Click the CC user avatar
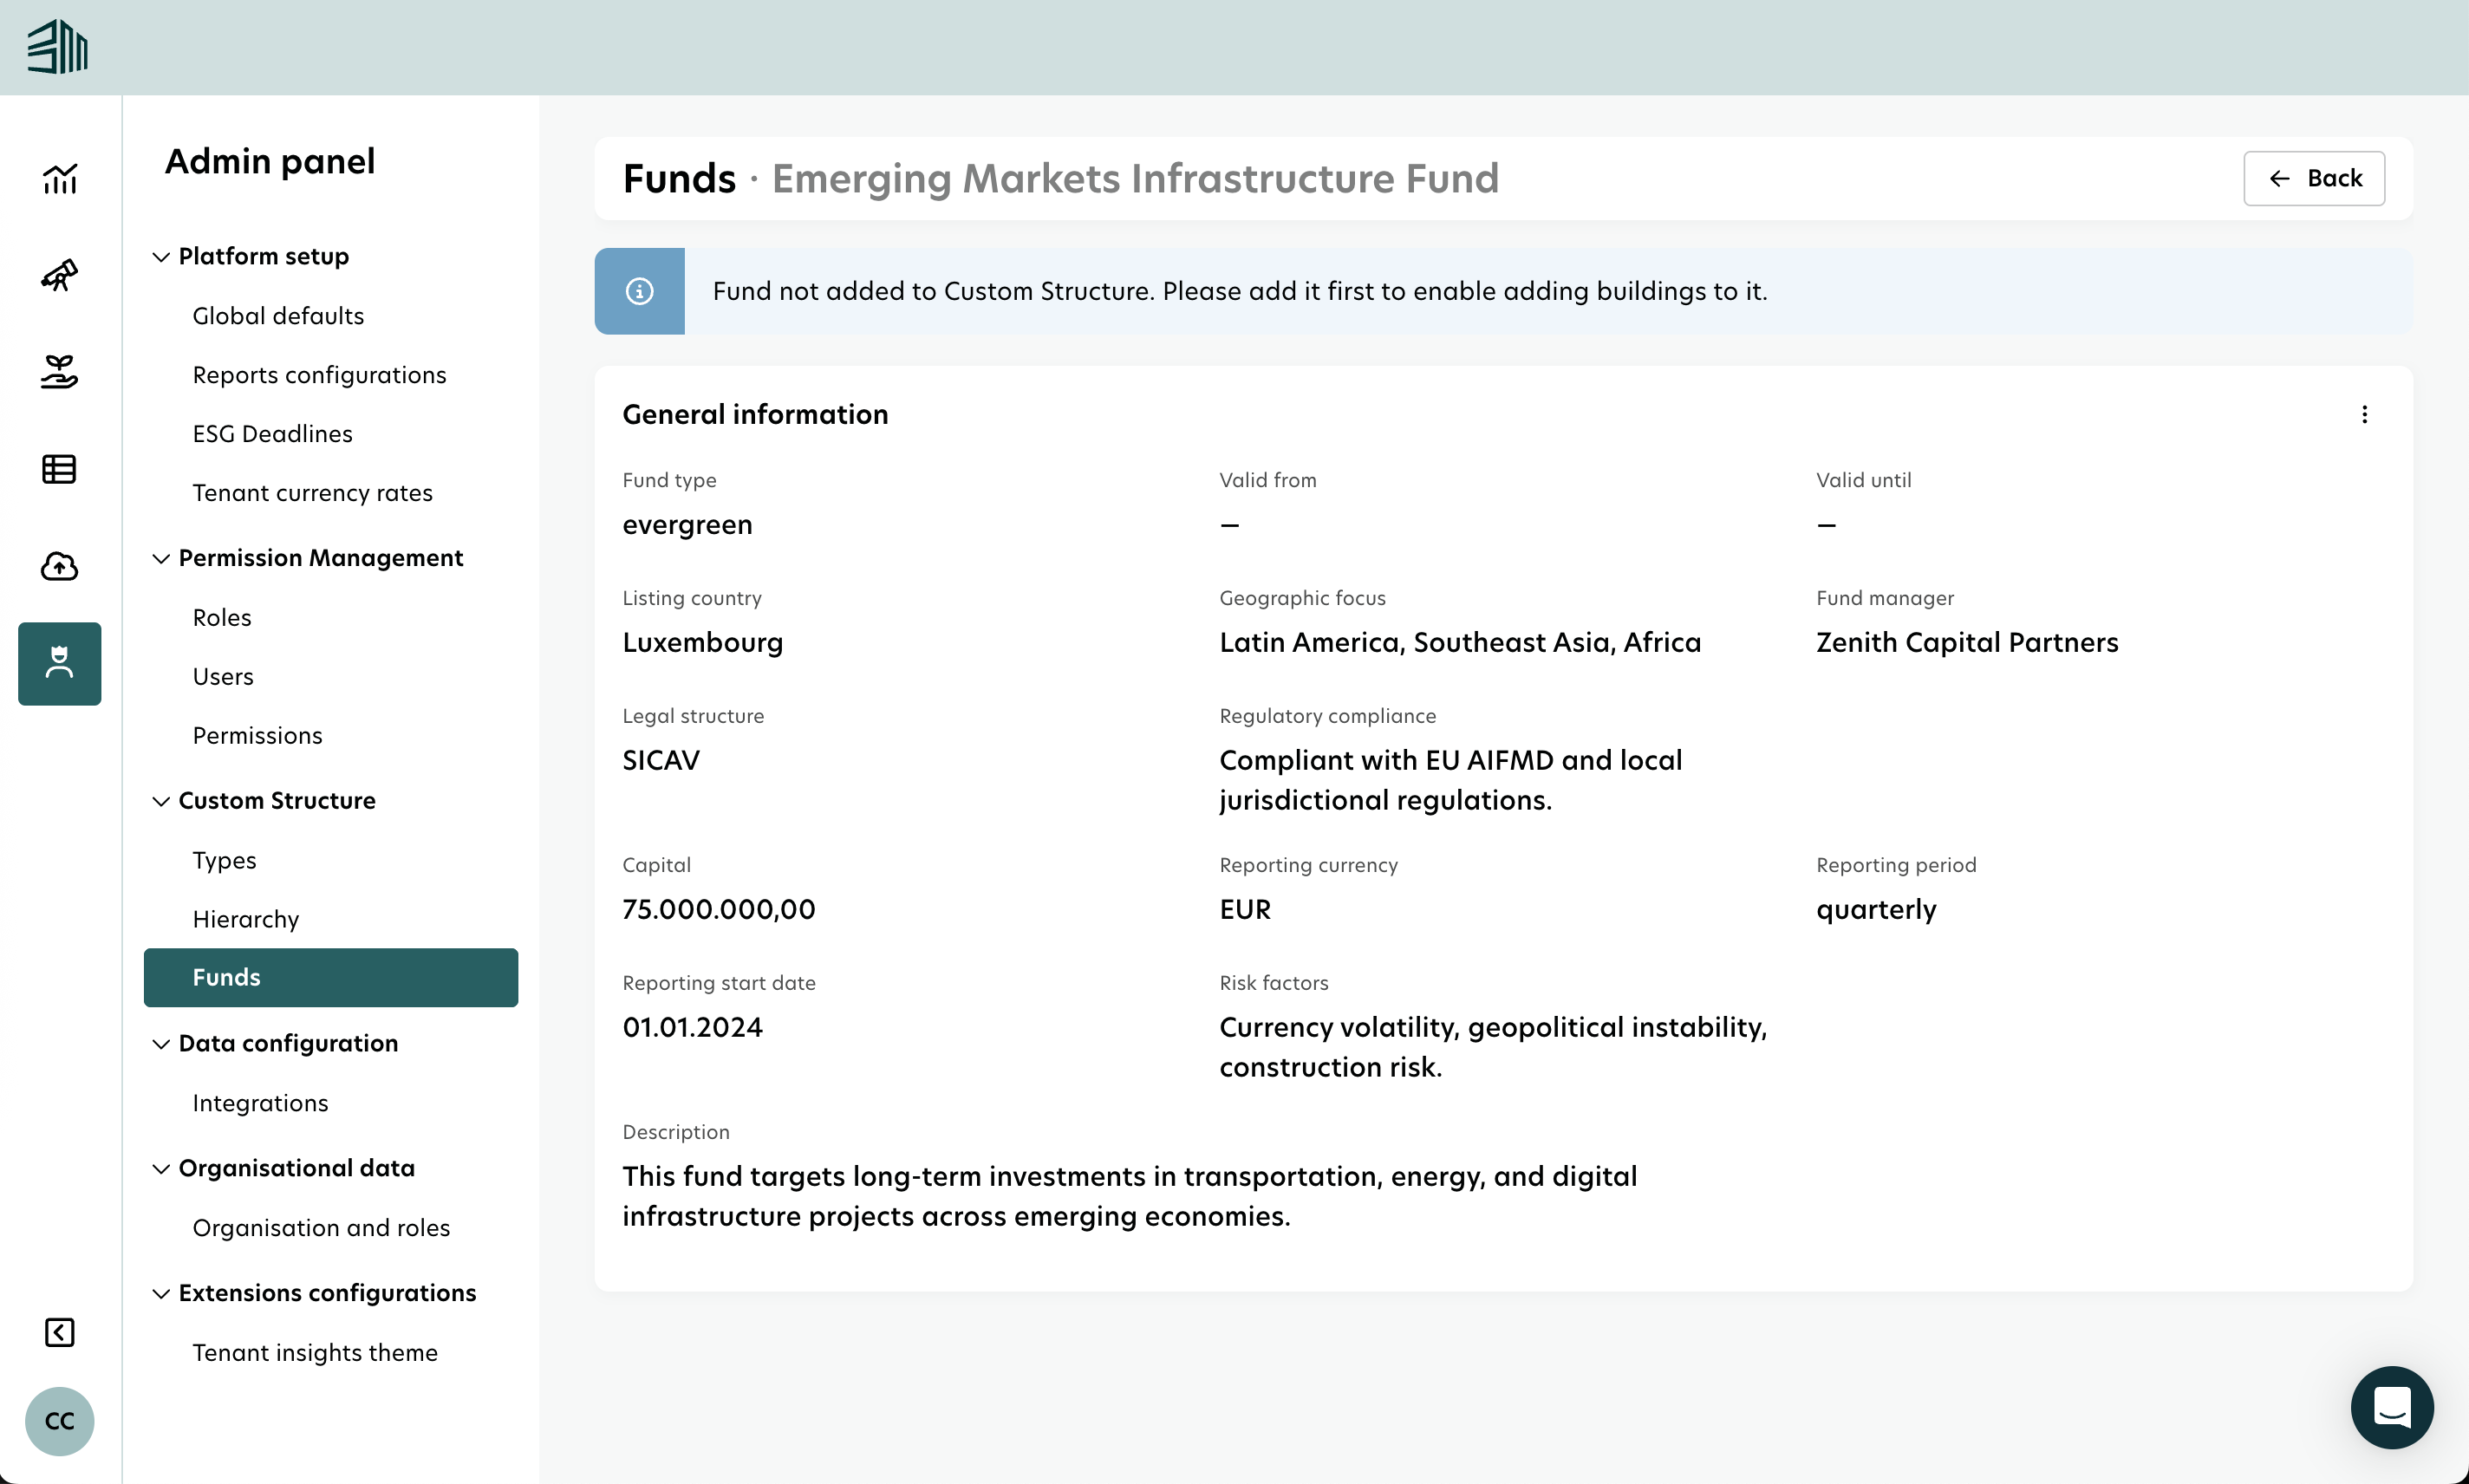 click(59, 1421)
